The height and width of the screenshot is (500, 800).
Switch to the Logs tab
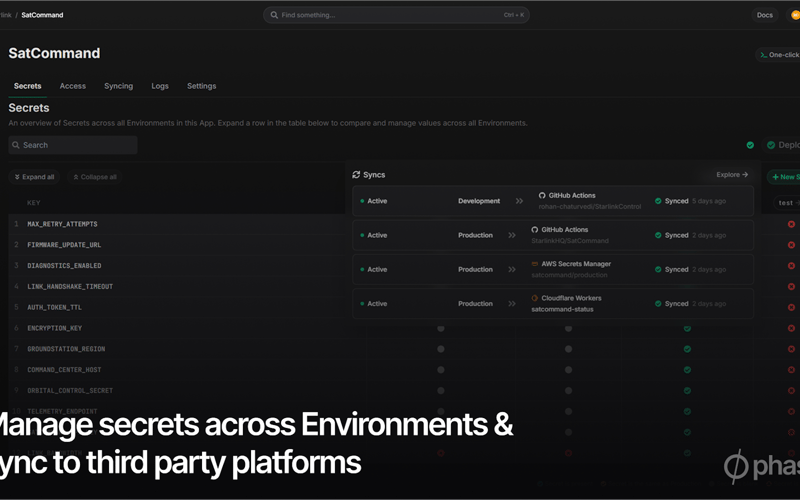pos(160,86)
